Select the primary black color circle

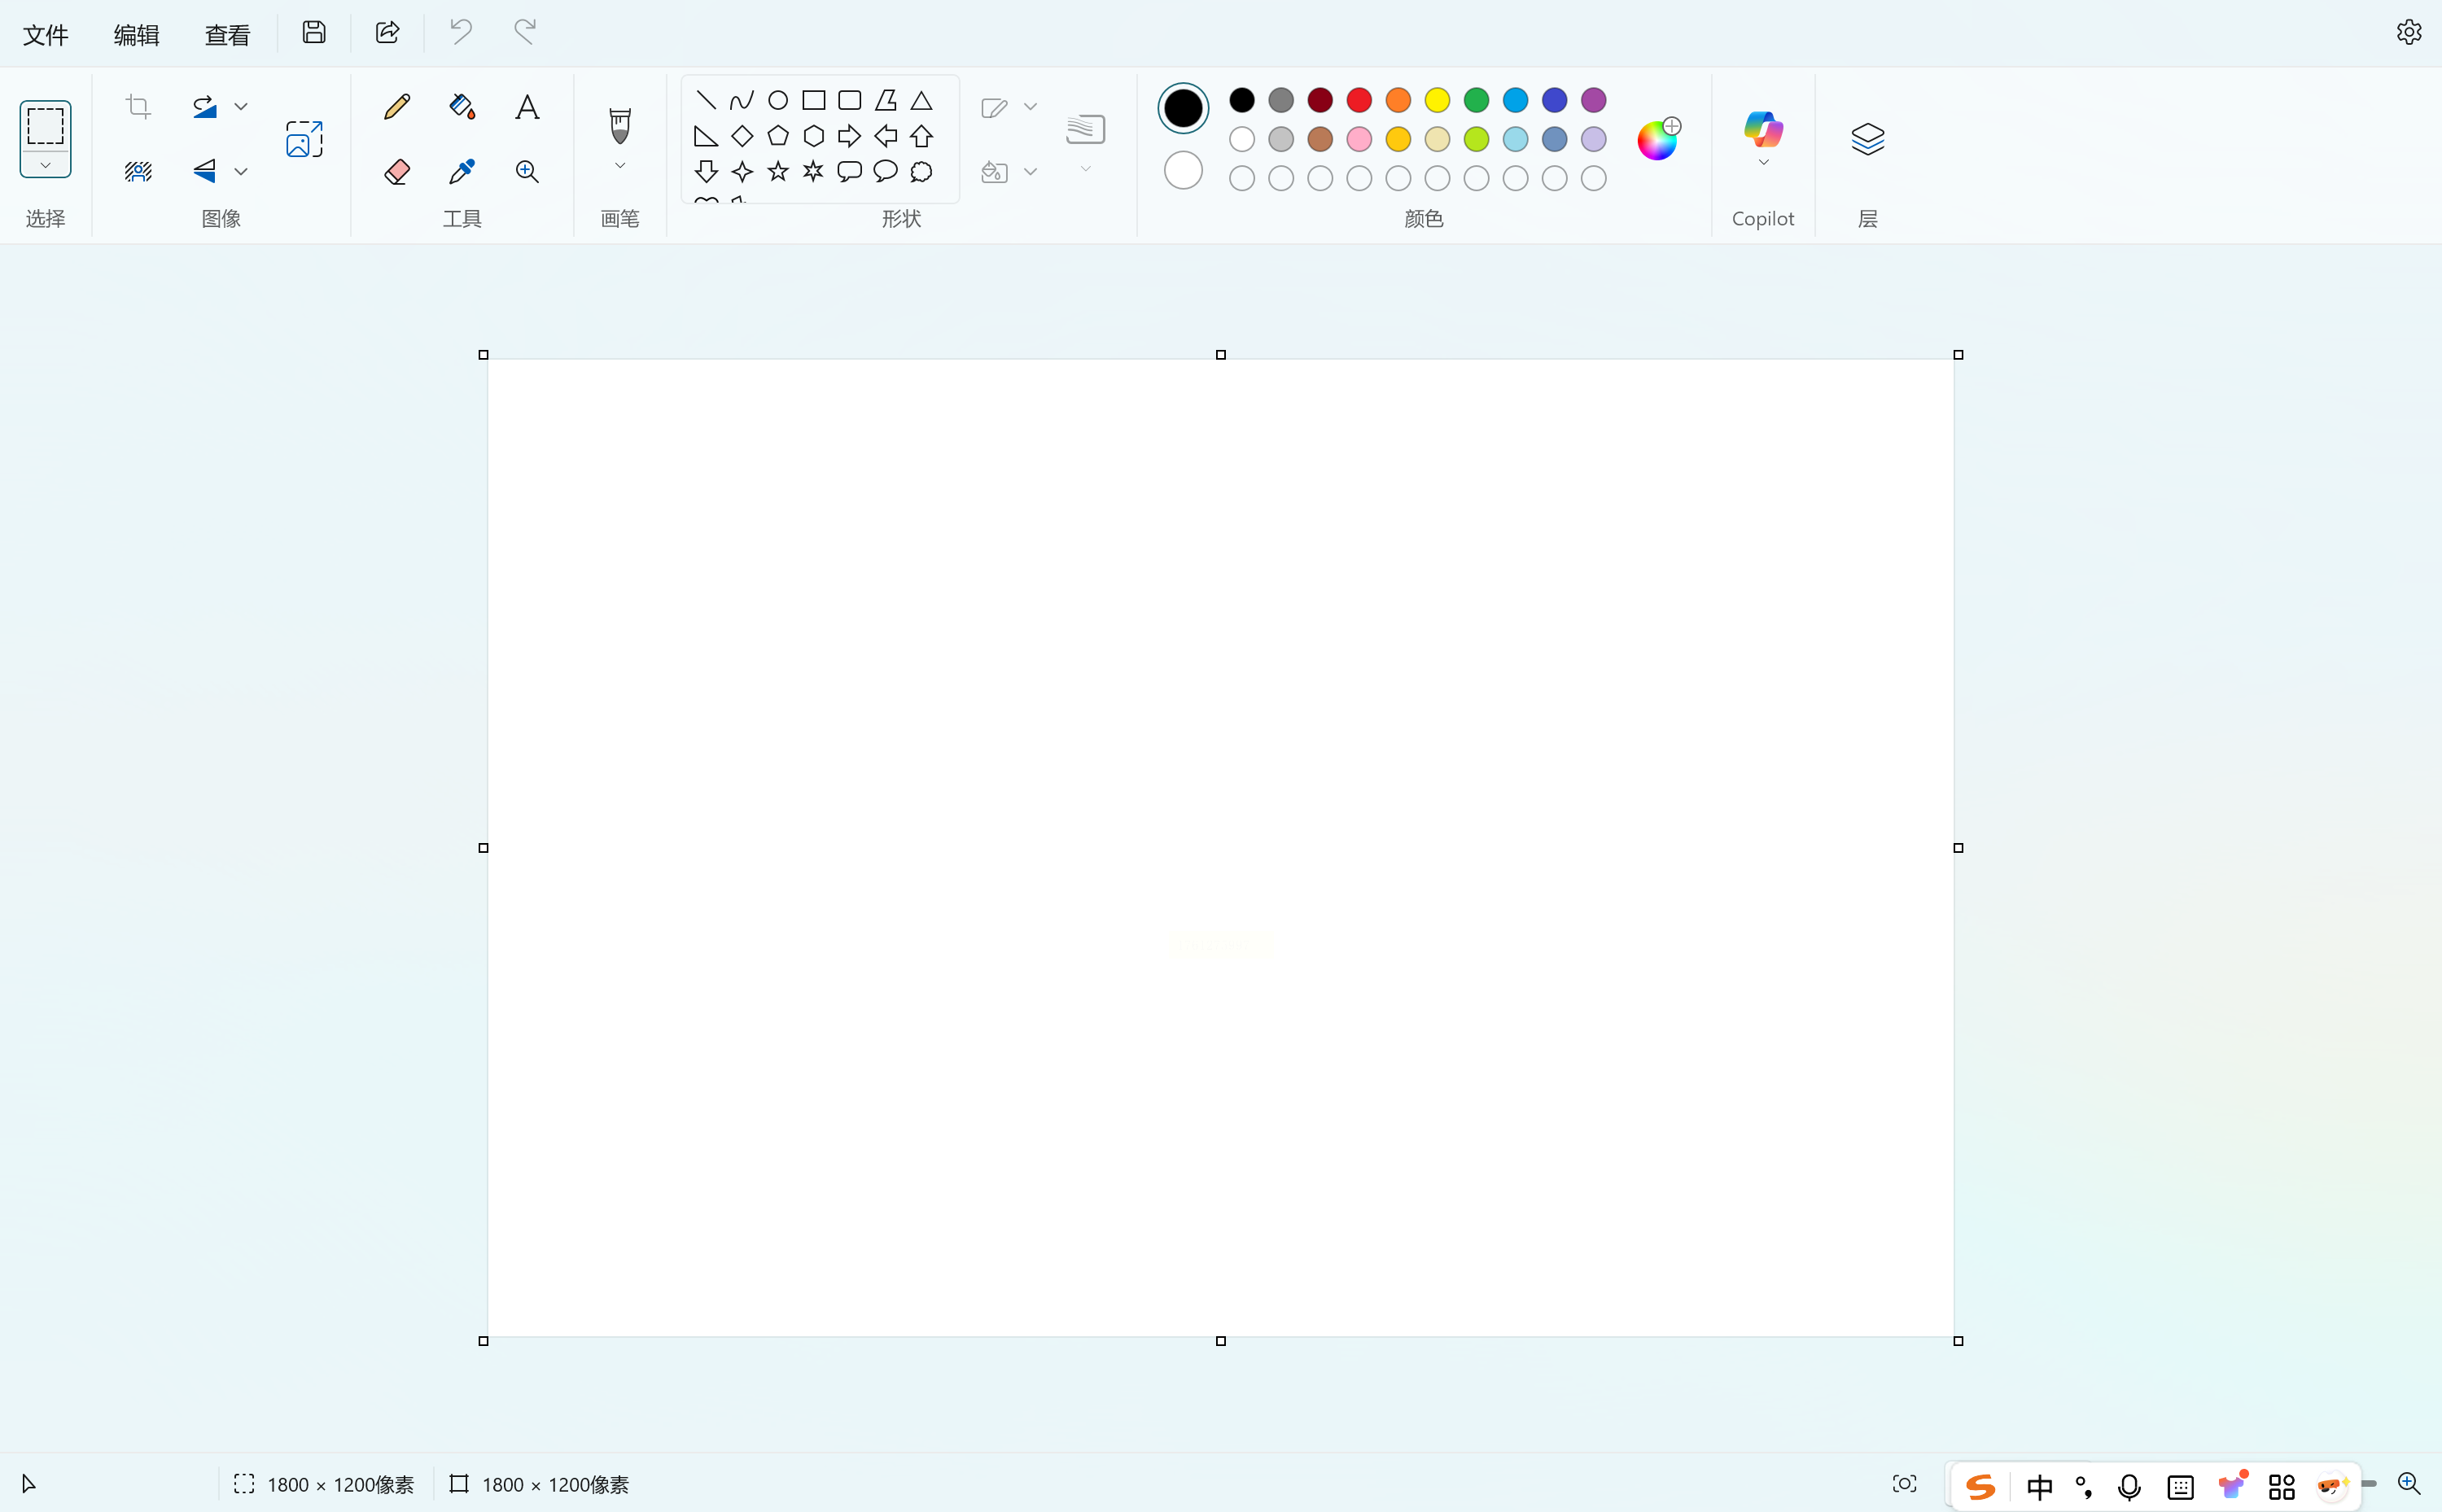1183,108
